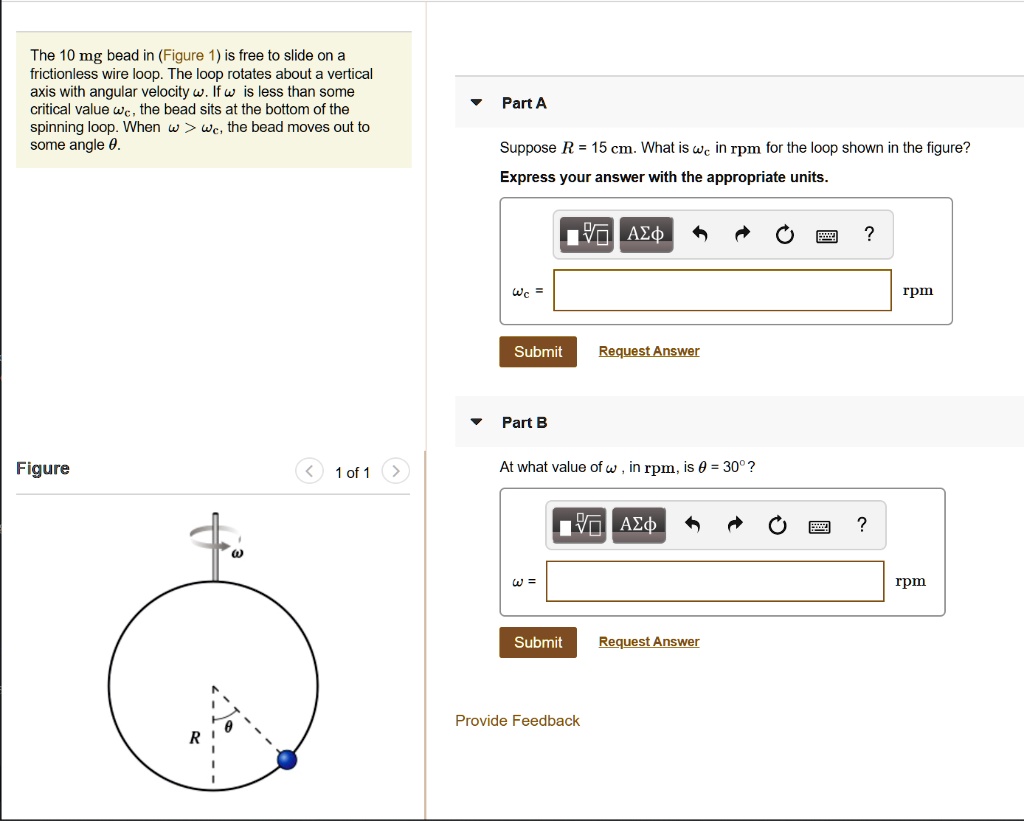
Task: Click inside the Part B ω input box
Action: click(x=715, y=581)
